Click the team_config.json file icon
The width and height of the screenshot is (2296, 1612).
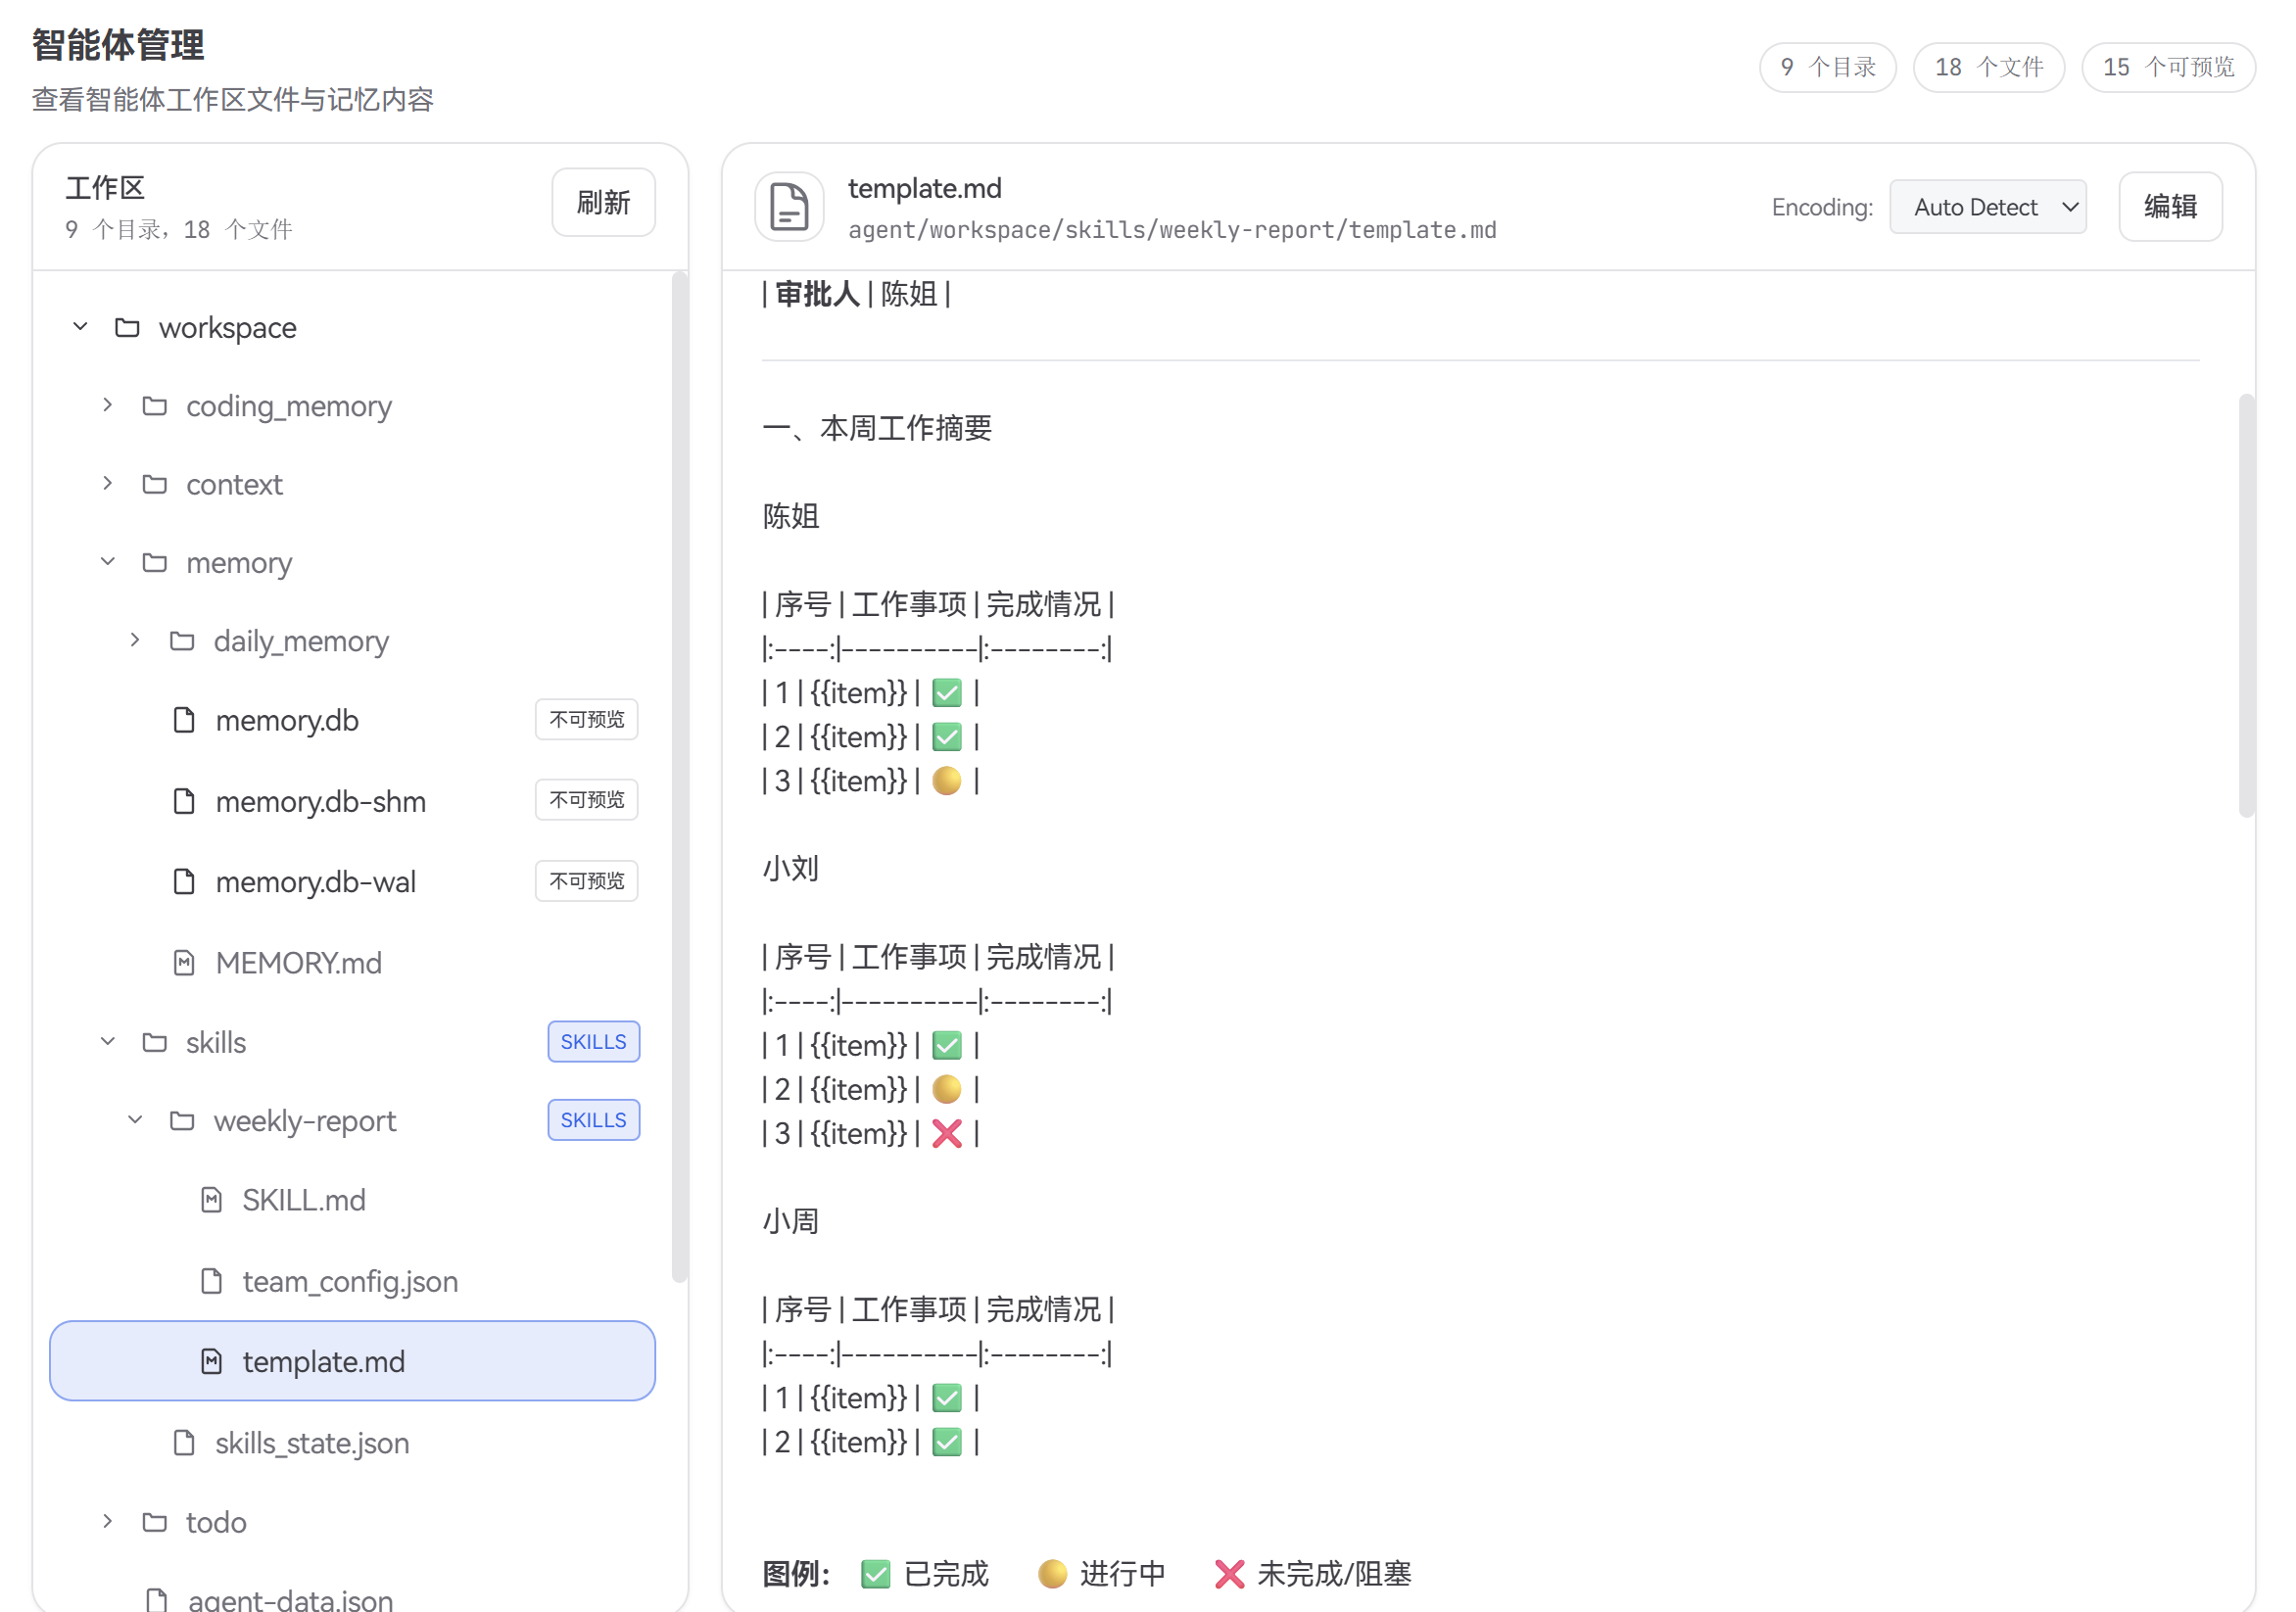click(211, 1280)
